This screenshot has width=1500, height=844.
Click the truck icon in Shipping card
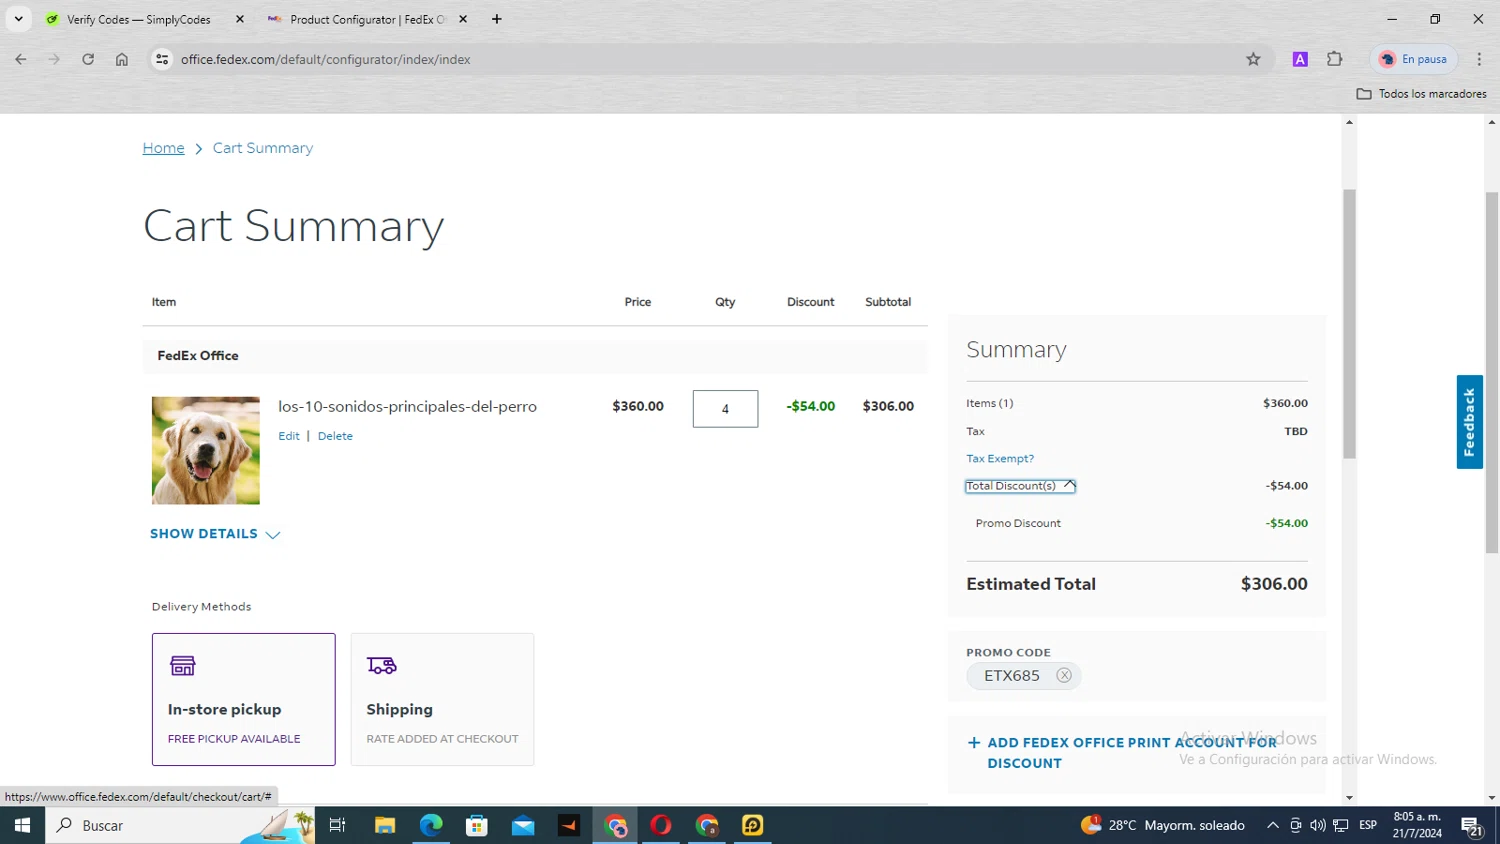pos(382,666)
